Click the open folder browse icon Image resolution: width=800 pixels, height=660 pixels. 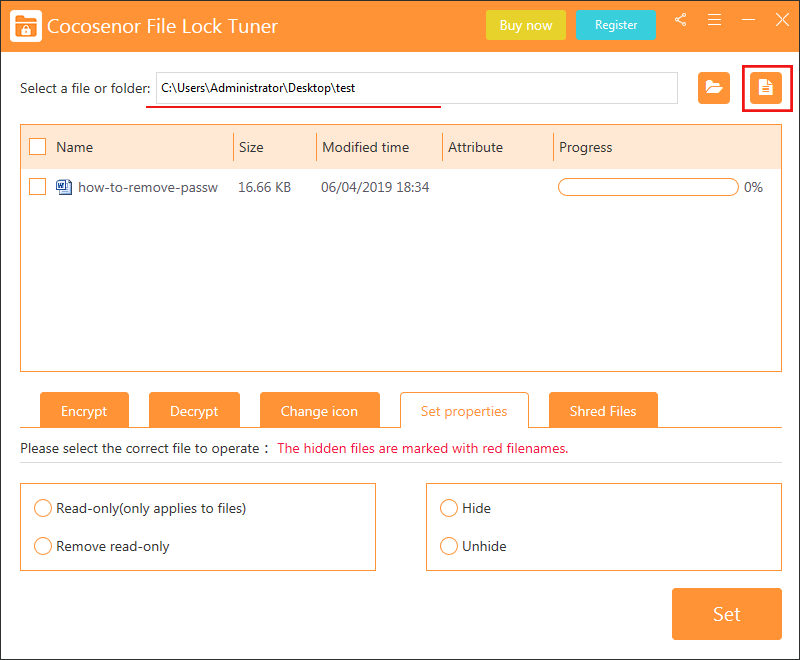point(714,88)
